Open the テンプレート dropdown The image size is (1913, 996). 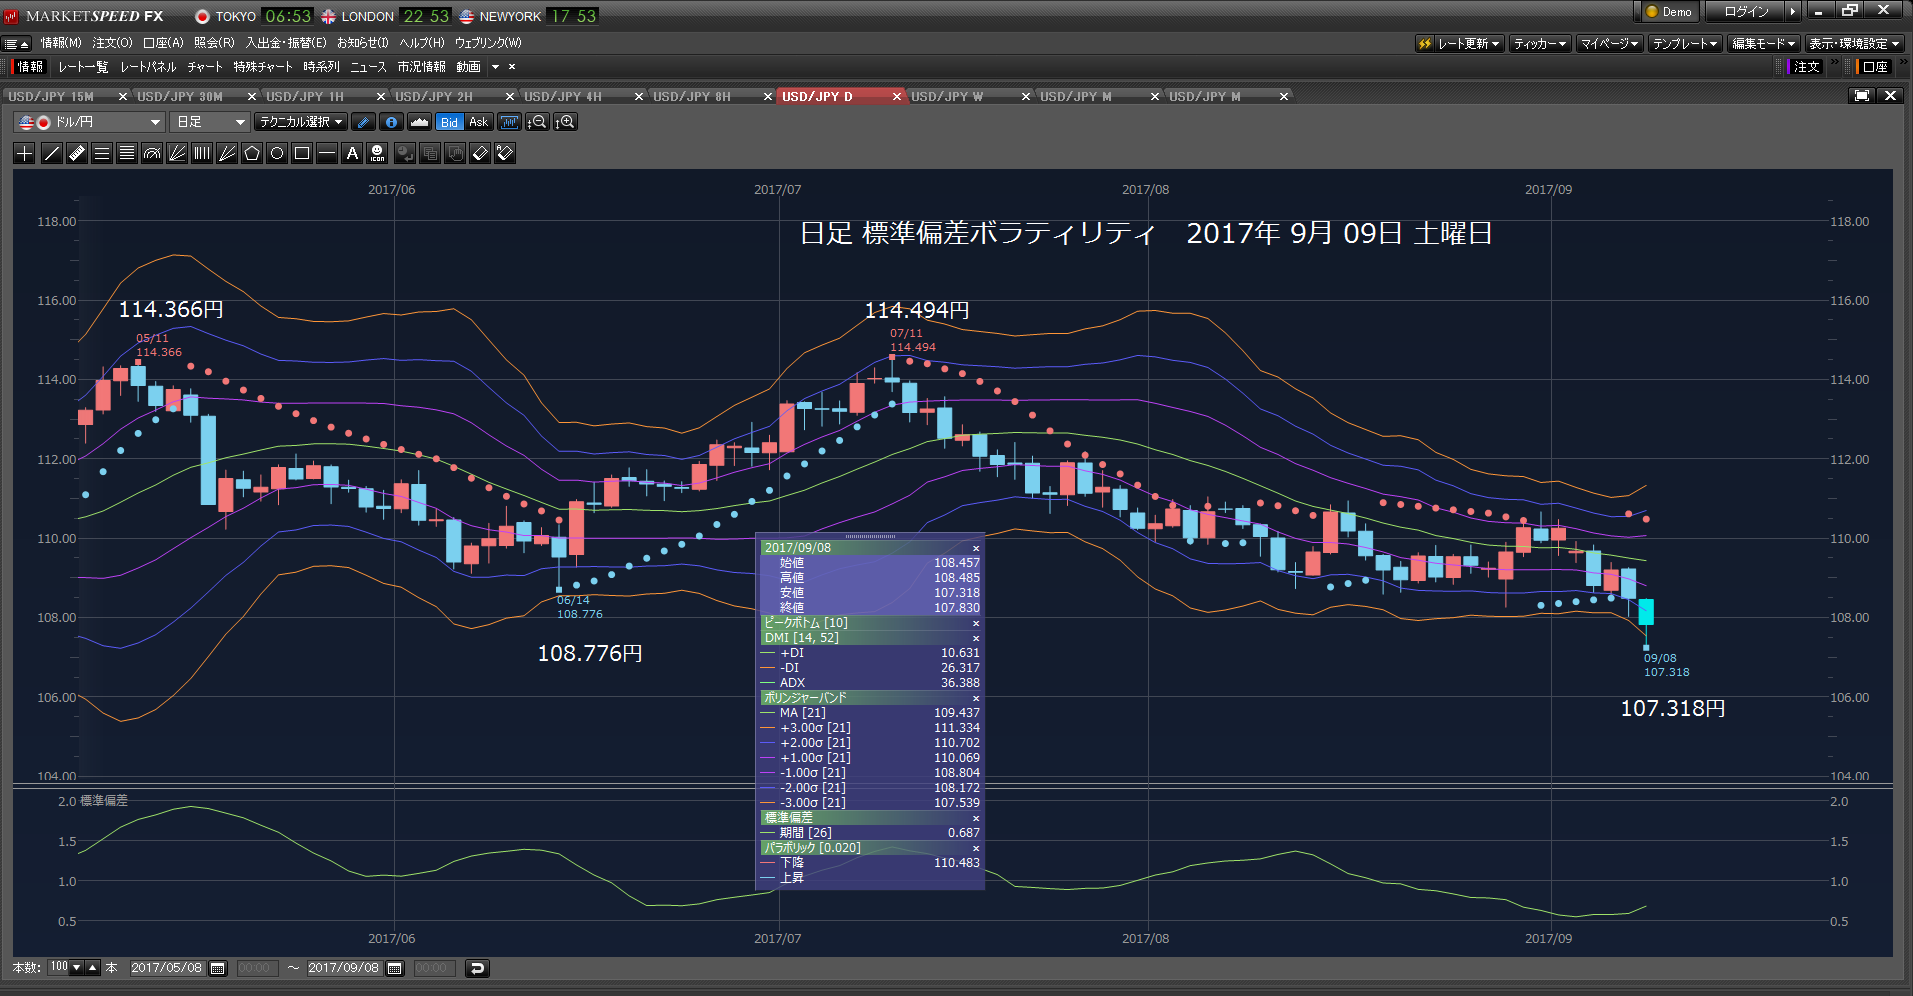(x=1685, y=43)
